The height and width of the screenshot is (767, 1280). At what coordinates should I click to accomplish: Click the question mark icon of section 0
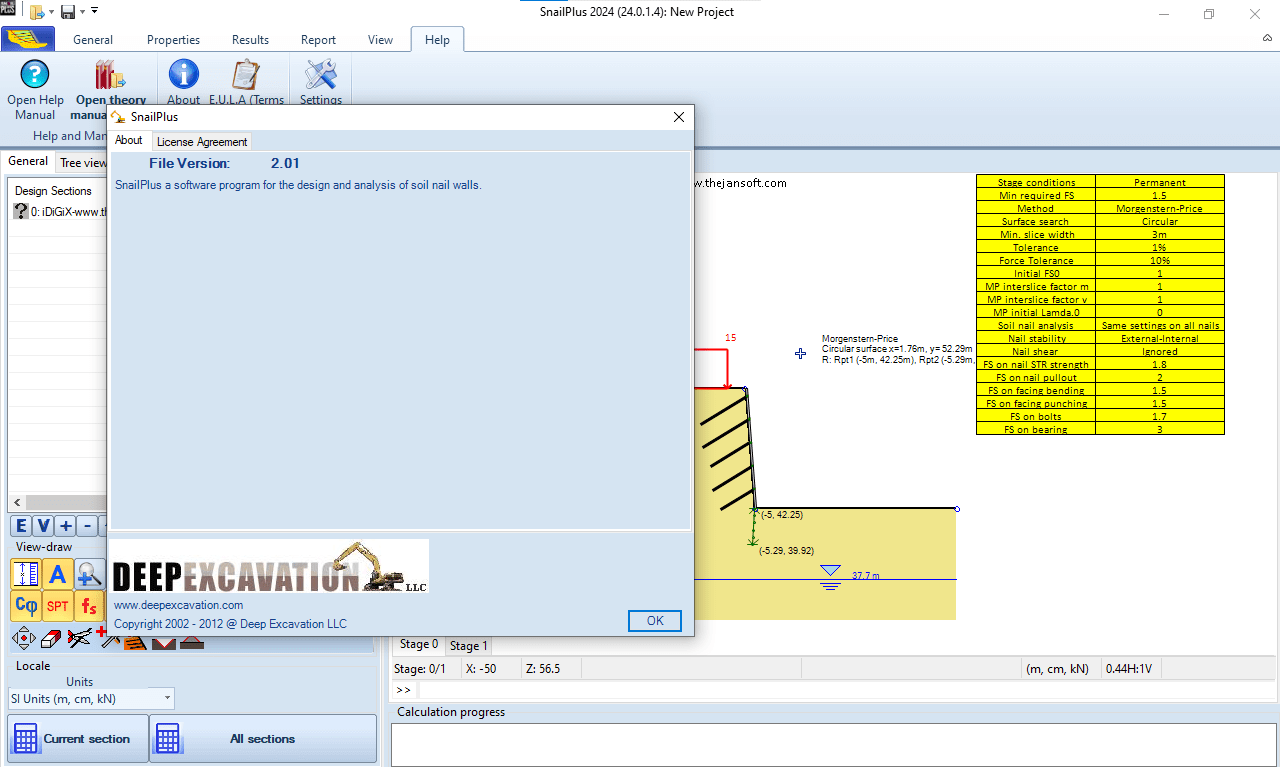coord(21,211)
